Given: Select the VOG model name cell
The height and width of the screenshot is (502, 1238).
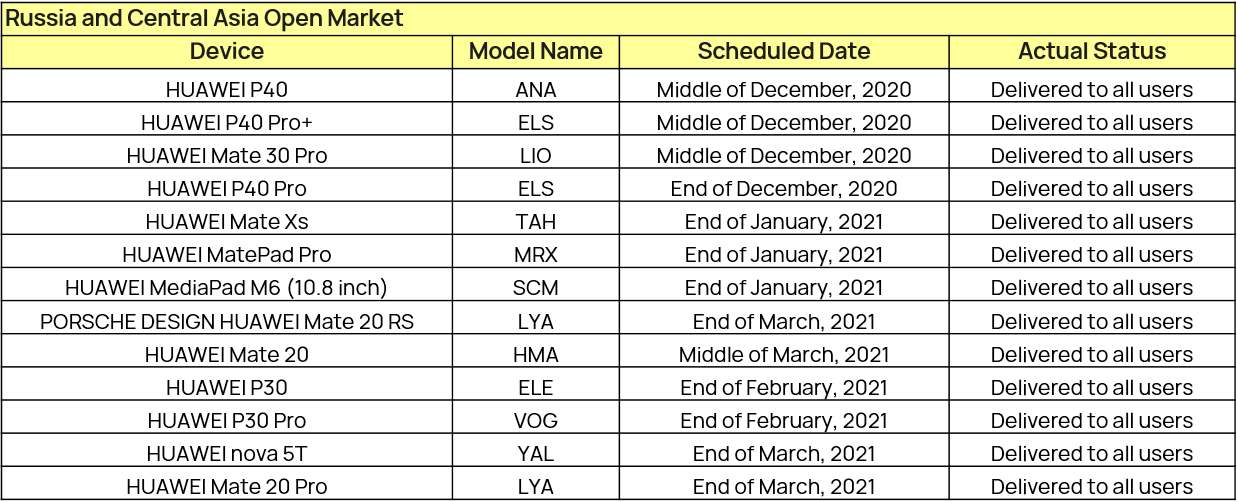Looking at the screenshot, I should coord(536,420).
